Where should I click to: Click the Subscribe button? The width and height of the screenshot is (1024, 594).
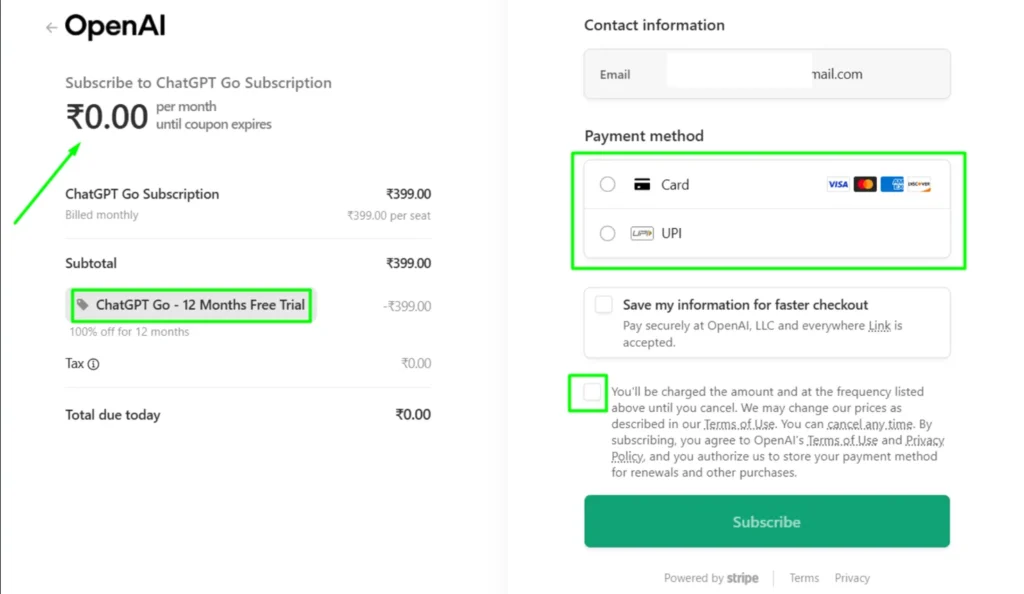pos(766,521)
